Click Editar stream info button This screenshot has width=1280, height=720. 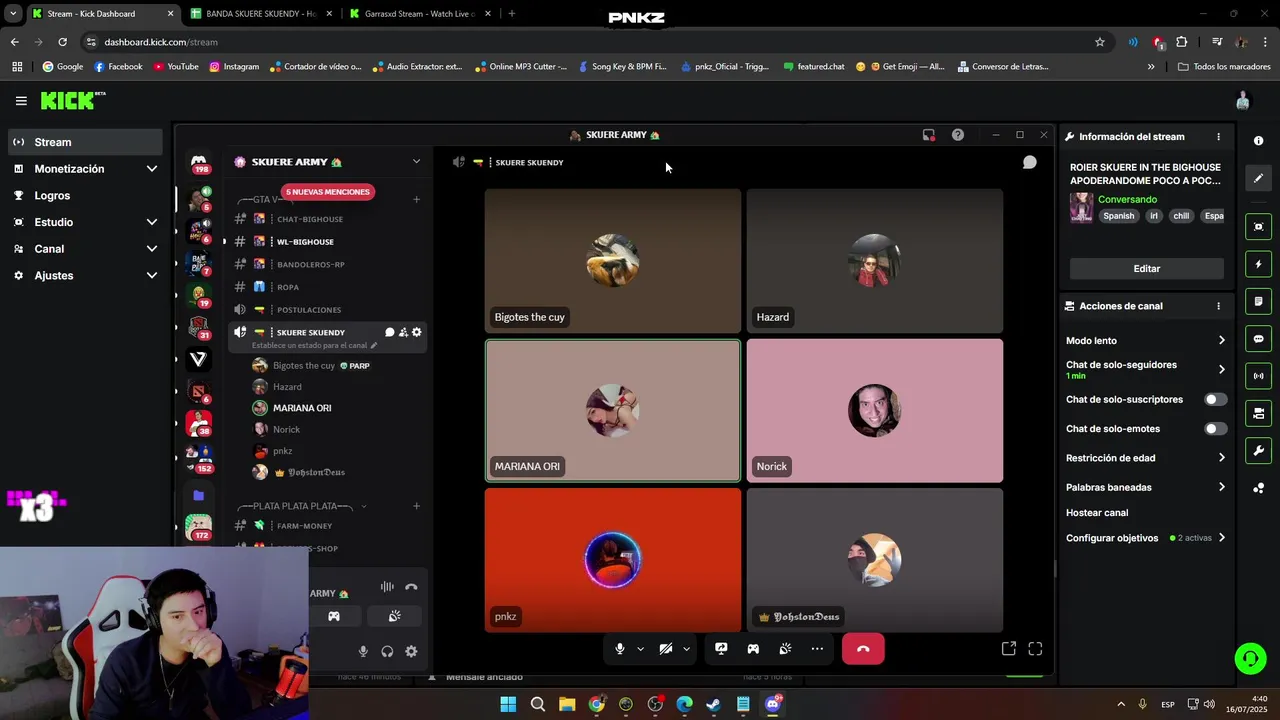[x=1147, y=269]
